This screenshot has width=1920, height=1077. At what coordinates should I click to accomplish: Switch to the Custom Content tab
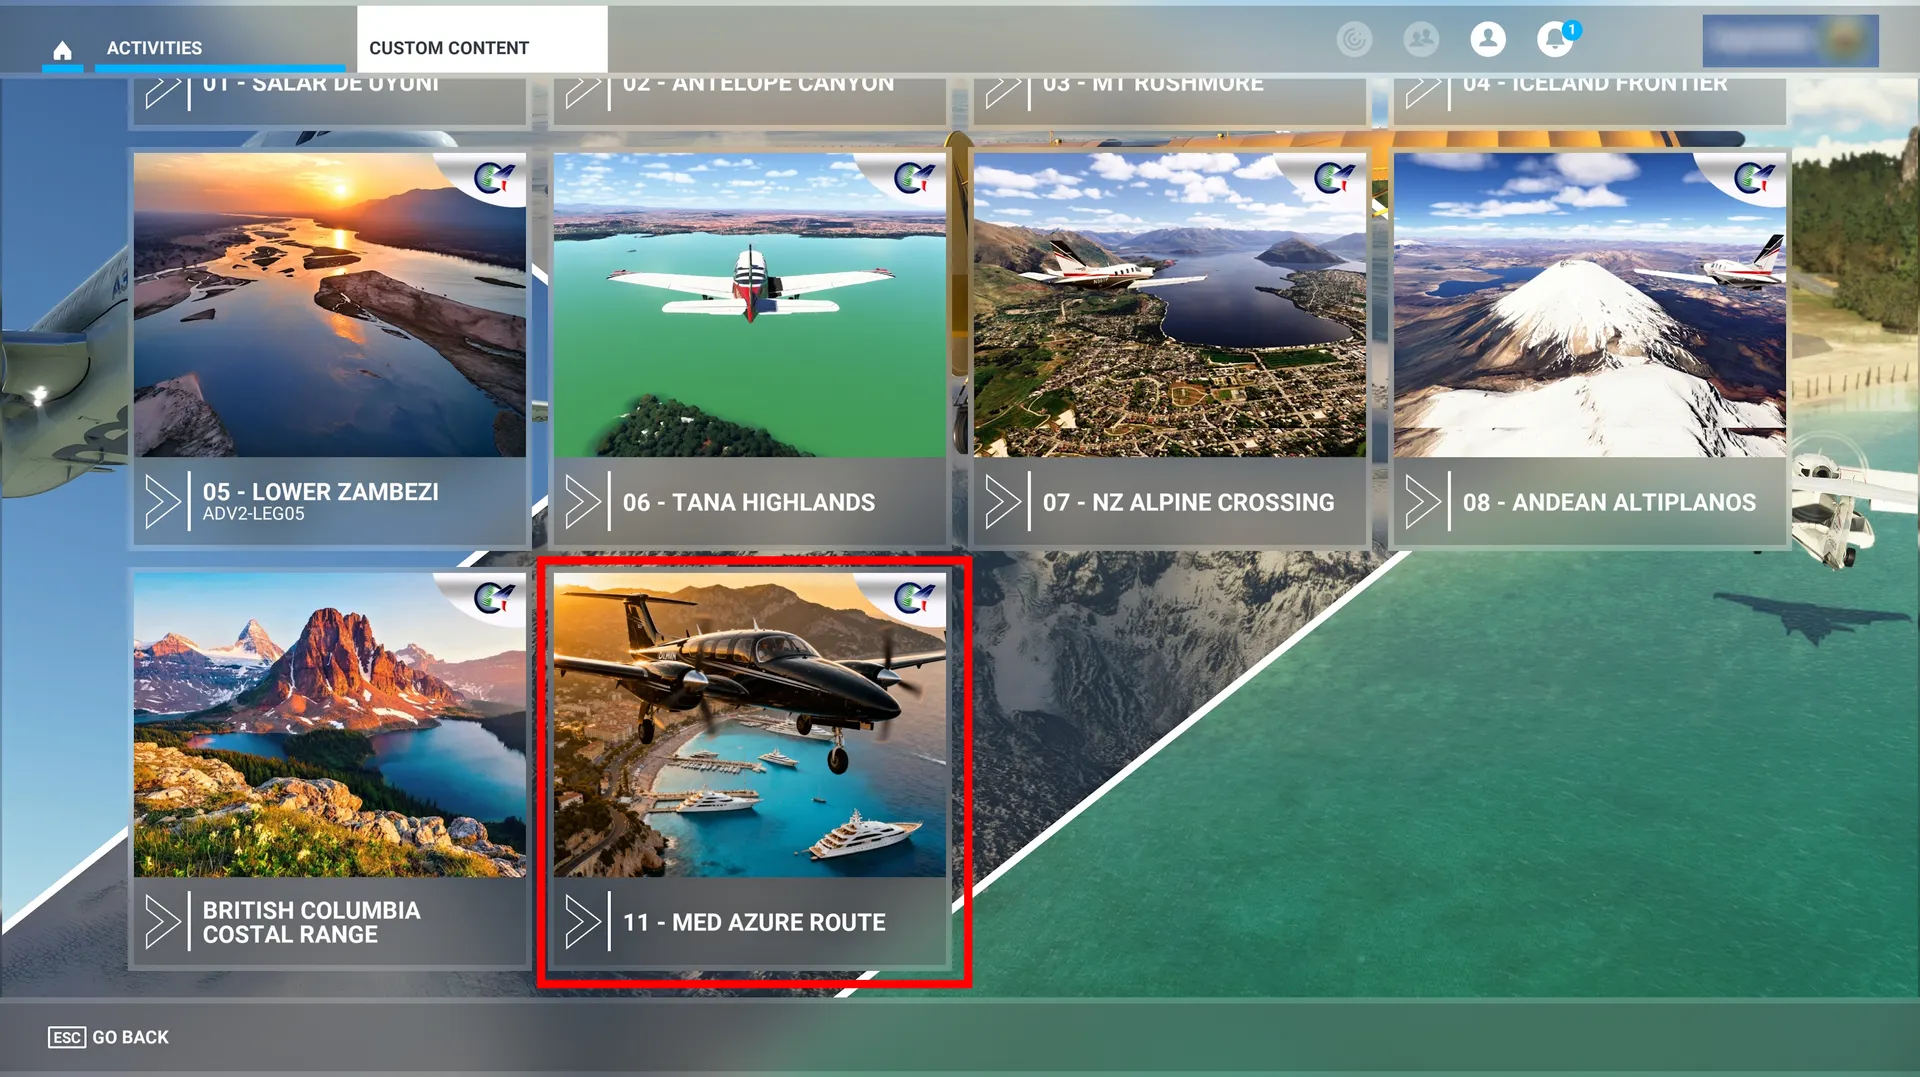pos(449,48)
